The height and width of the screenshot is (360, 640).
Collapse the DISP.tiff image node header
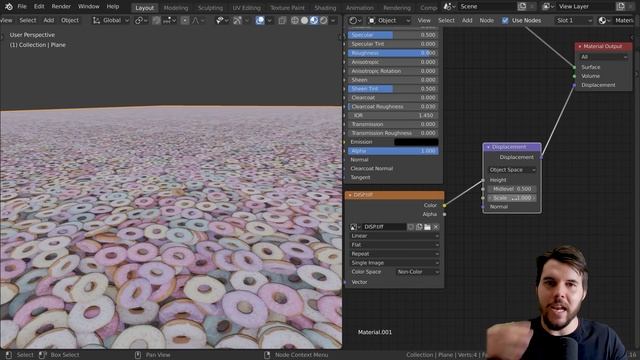pyautogui.click(x=350, y=195)
